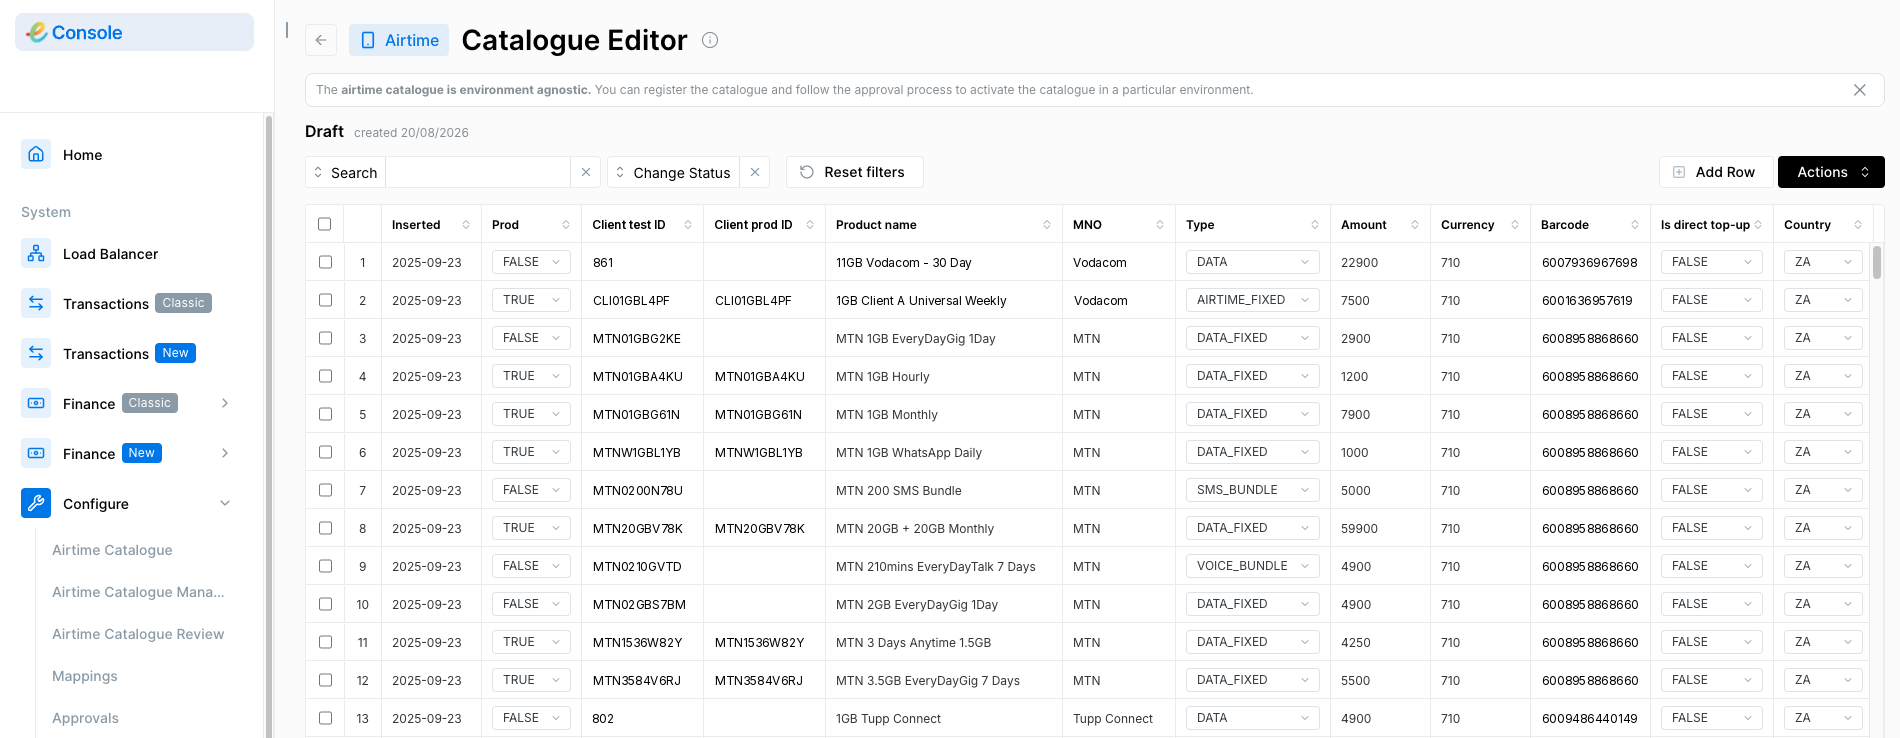Open the Approvals submenu item
1900x738 pixels.
[85, 718]
